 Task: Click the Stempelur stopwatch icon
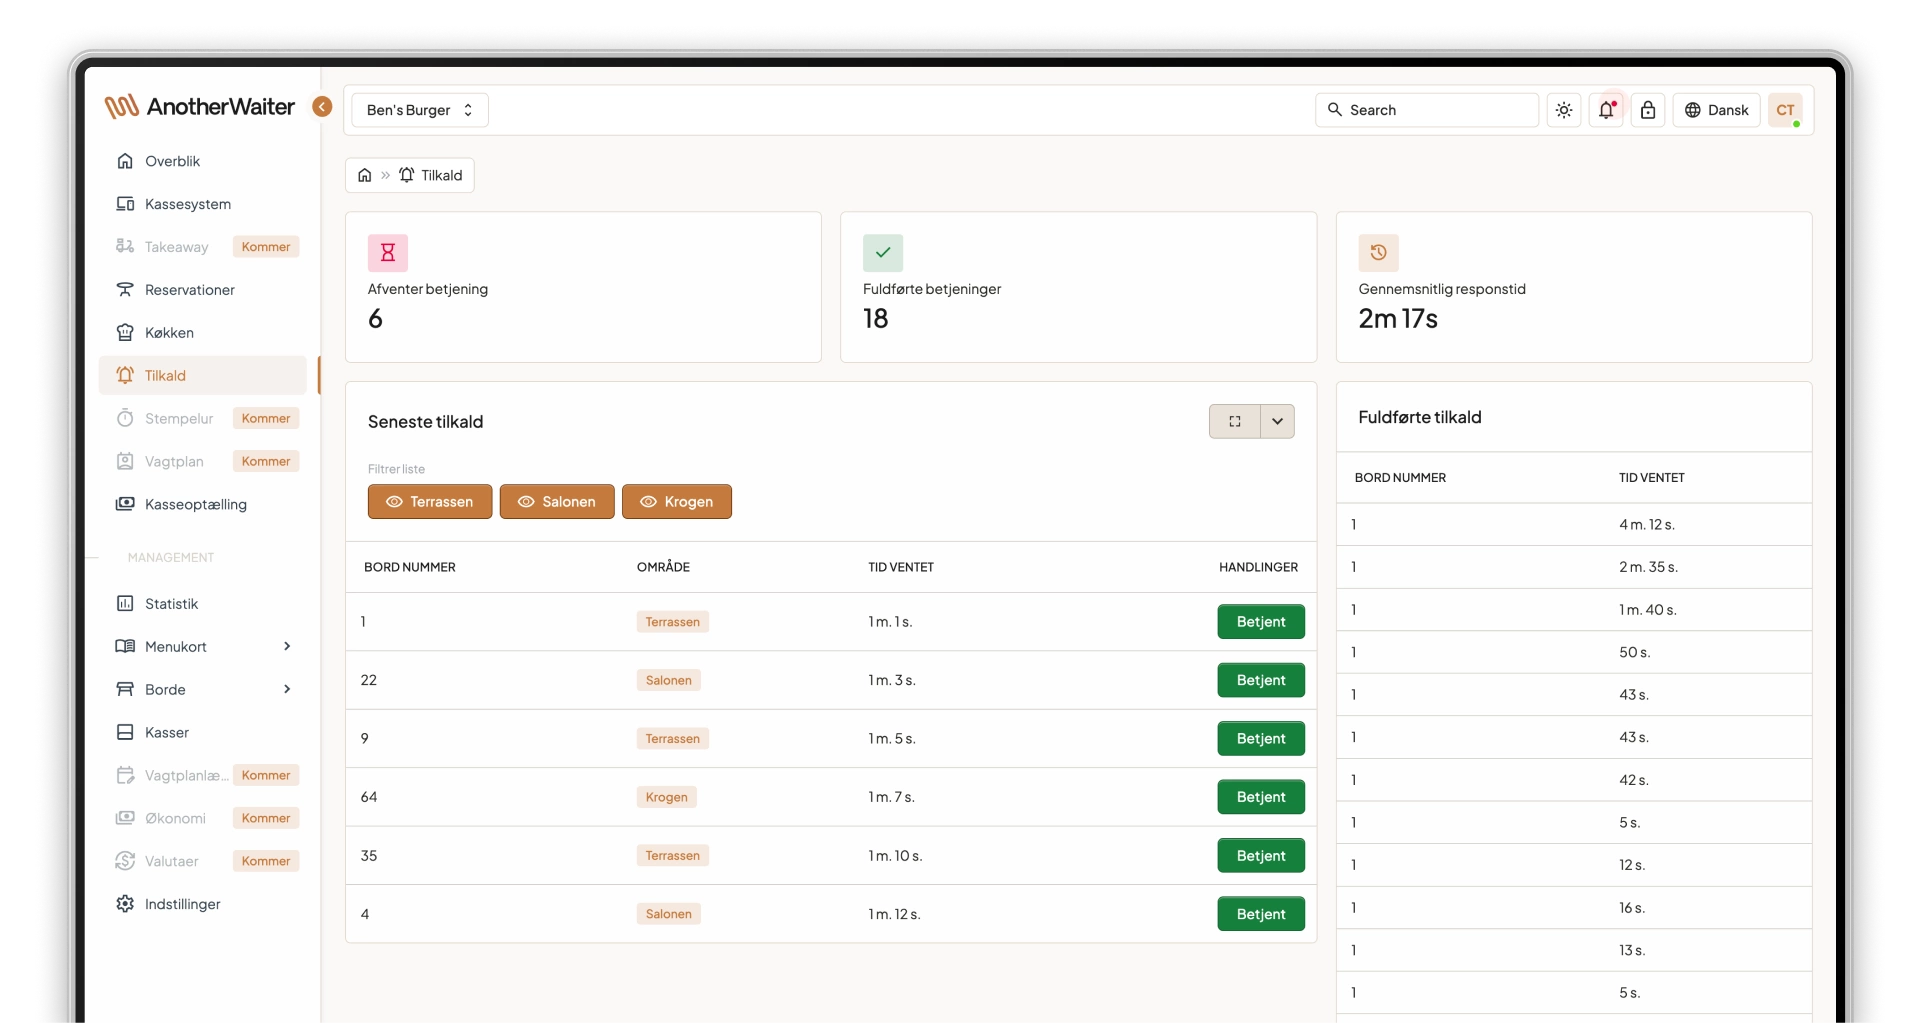125,418
